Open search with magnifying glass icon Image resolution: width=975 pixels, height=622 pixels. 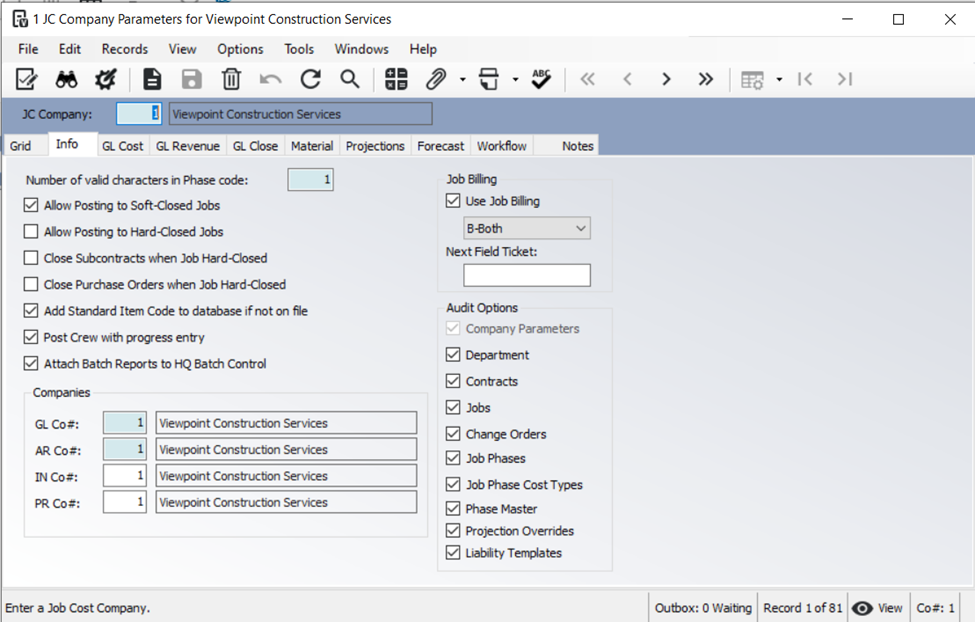[x=350, y=79]
